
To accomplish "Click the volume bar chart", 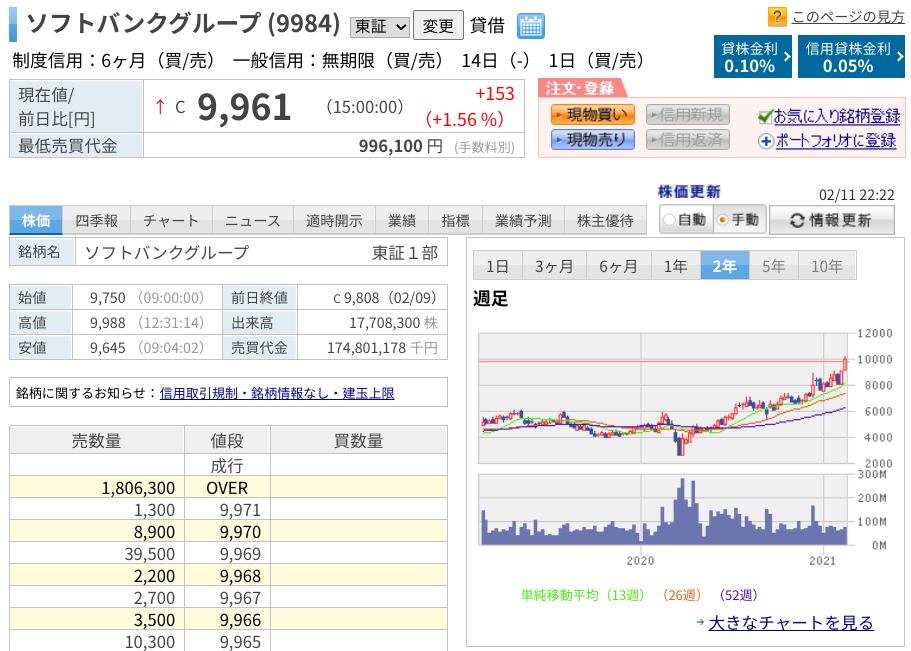I will tap(663, 510).
